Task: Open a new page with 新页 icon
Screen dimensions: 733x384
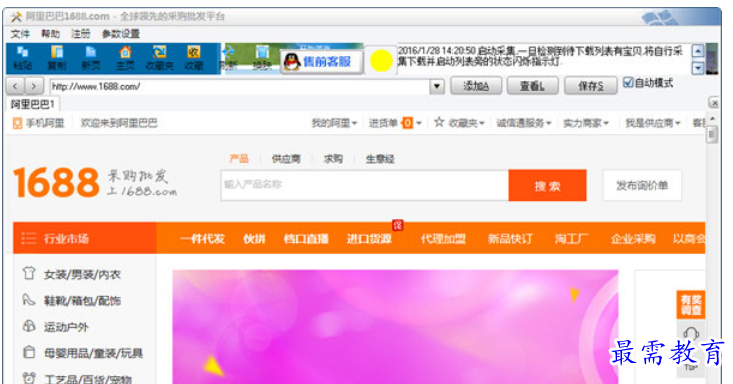Action: (91, 58)
